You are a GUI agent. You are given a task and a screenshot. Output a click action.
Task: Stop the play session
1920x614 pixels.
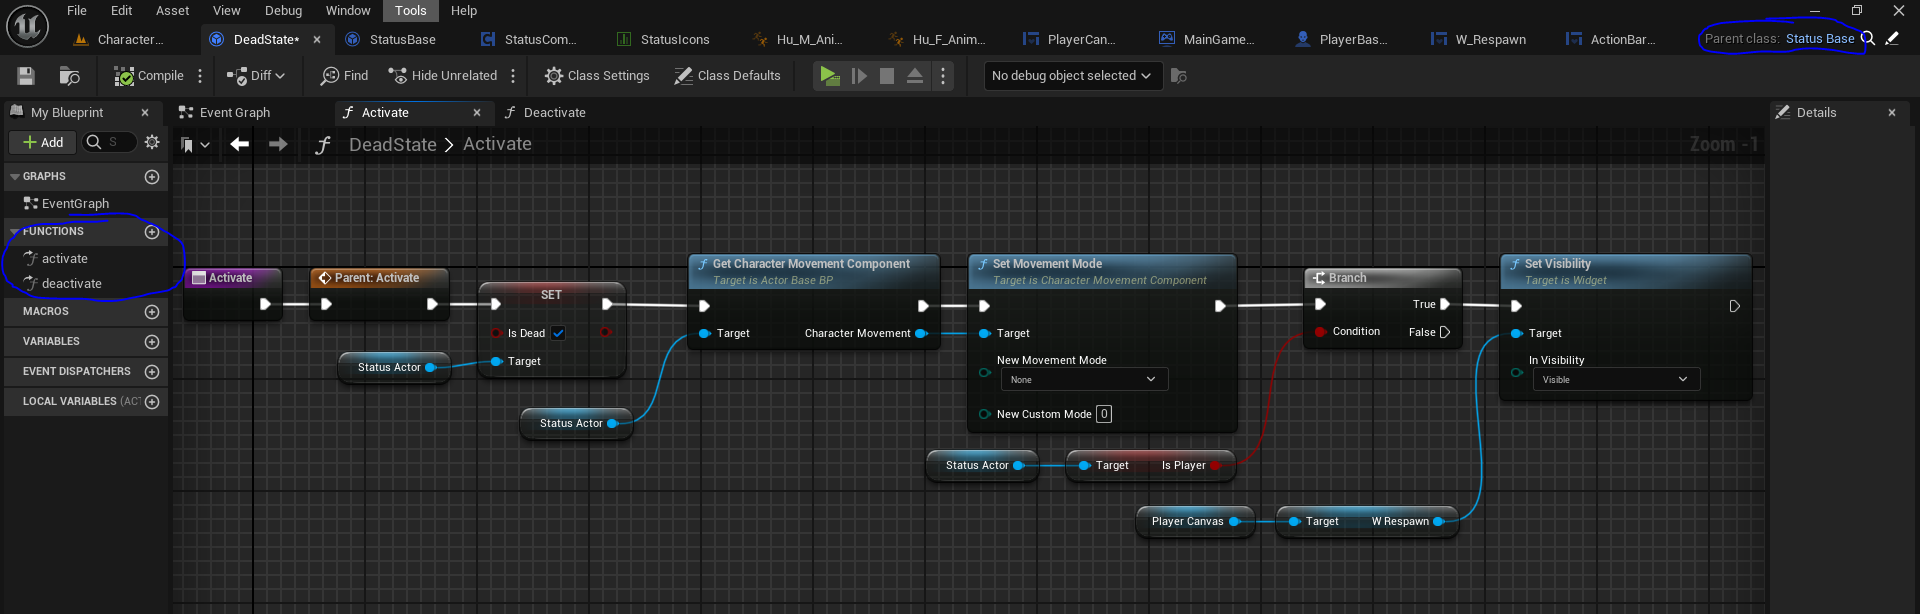coord(887,76)
